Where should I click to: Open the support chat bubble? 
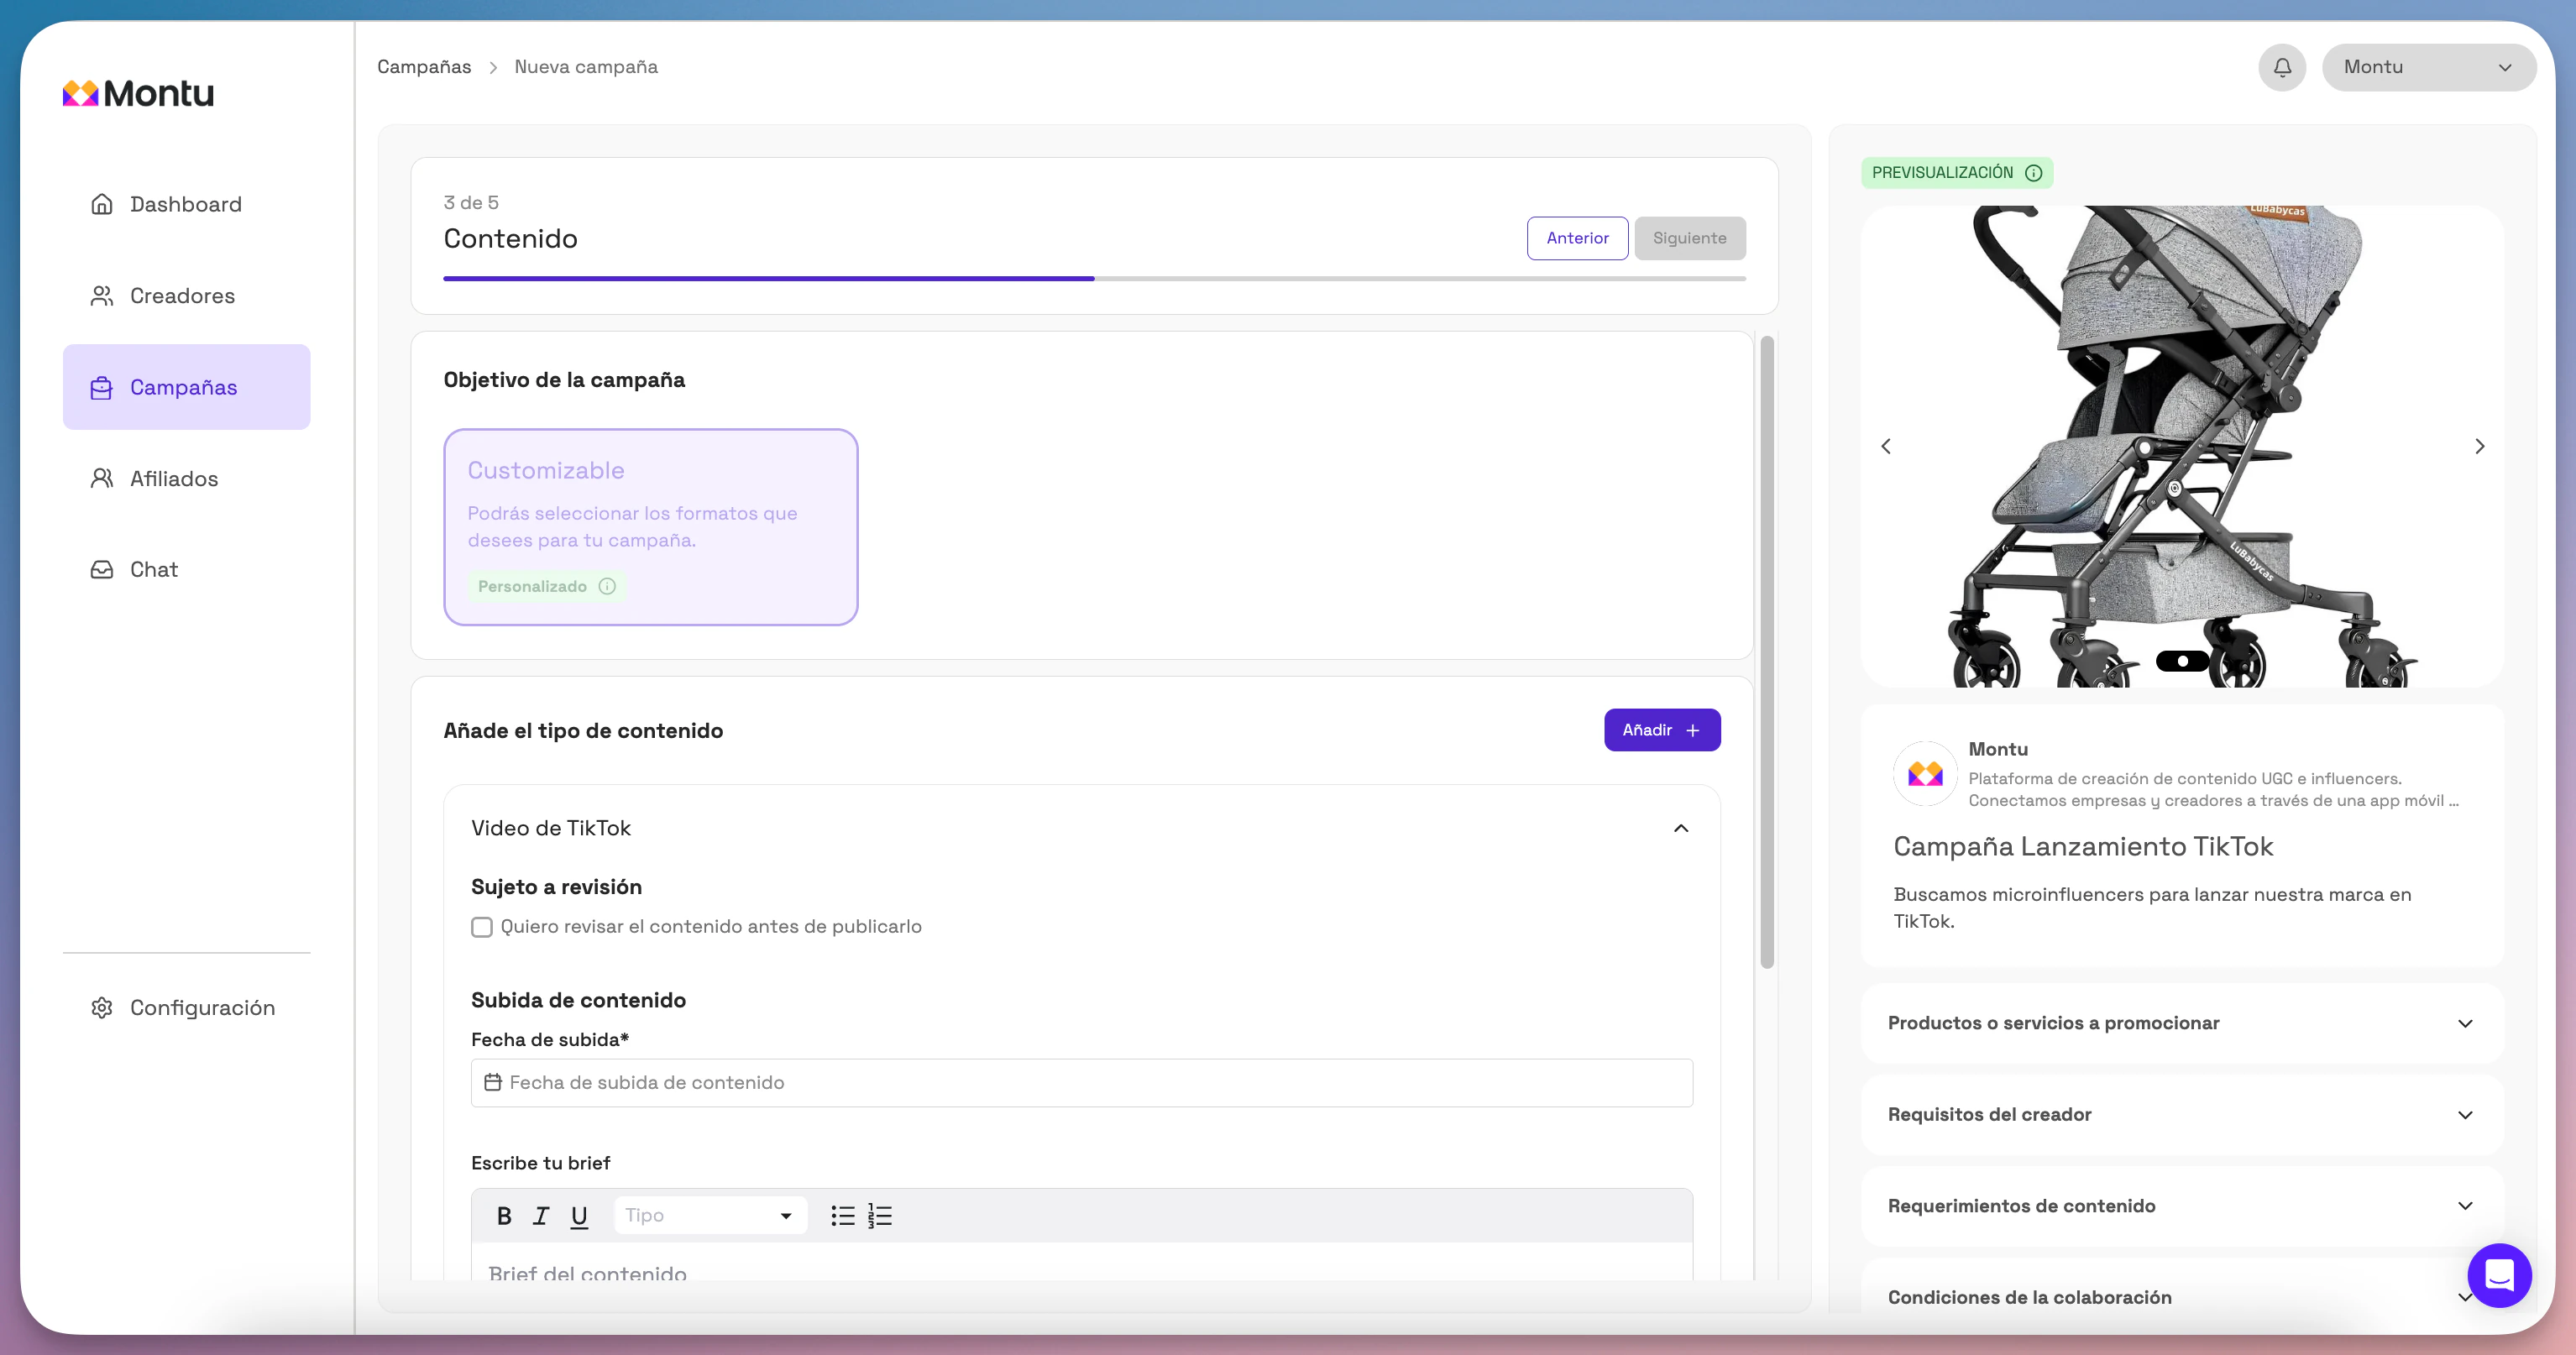click(x=2499, y=1275)
